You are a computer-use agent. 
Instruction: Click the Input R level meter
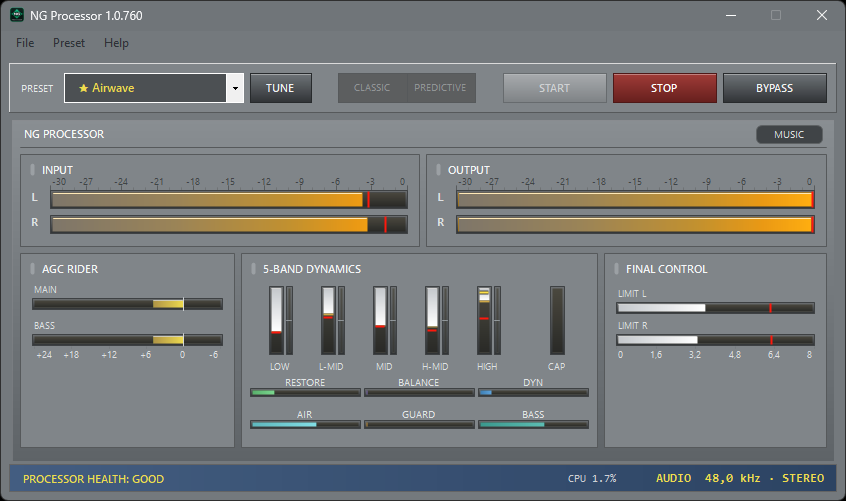point(229,224)
